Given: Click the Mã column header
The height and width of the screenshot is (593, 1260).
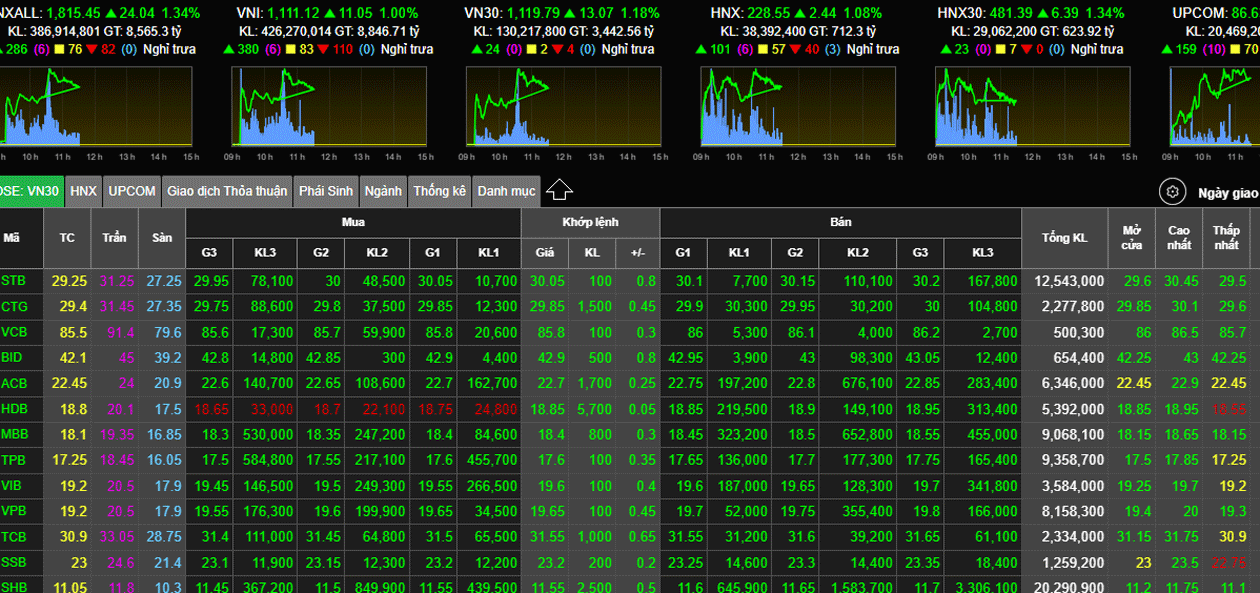Looking at the screenshot, I should 12,237.
